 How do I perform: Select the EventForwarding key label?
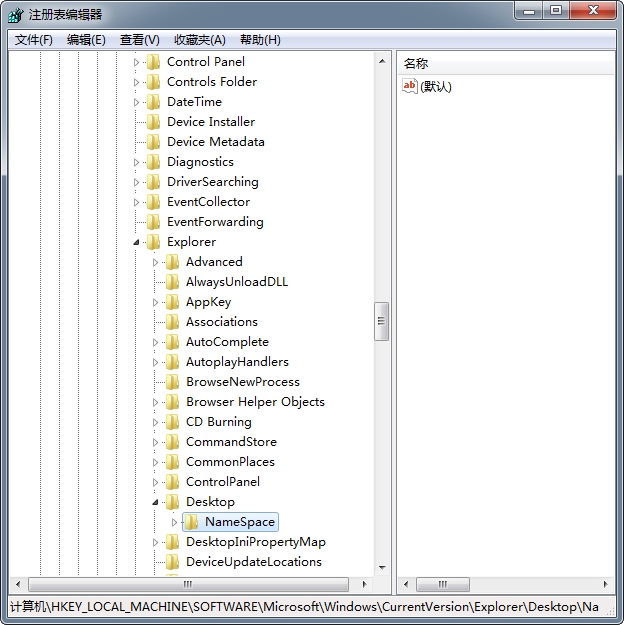click(215, 222)
